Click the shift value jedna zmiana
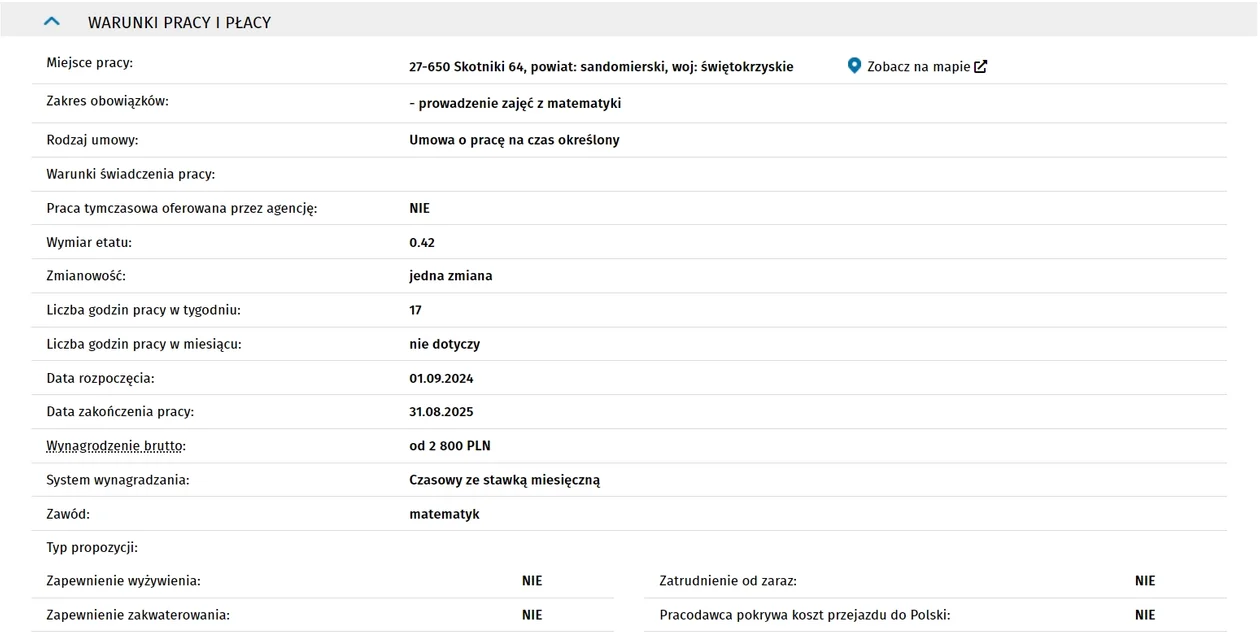 (451, 276)
